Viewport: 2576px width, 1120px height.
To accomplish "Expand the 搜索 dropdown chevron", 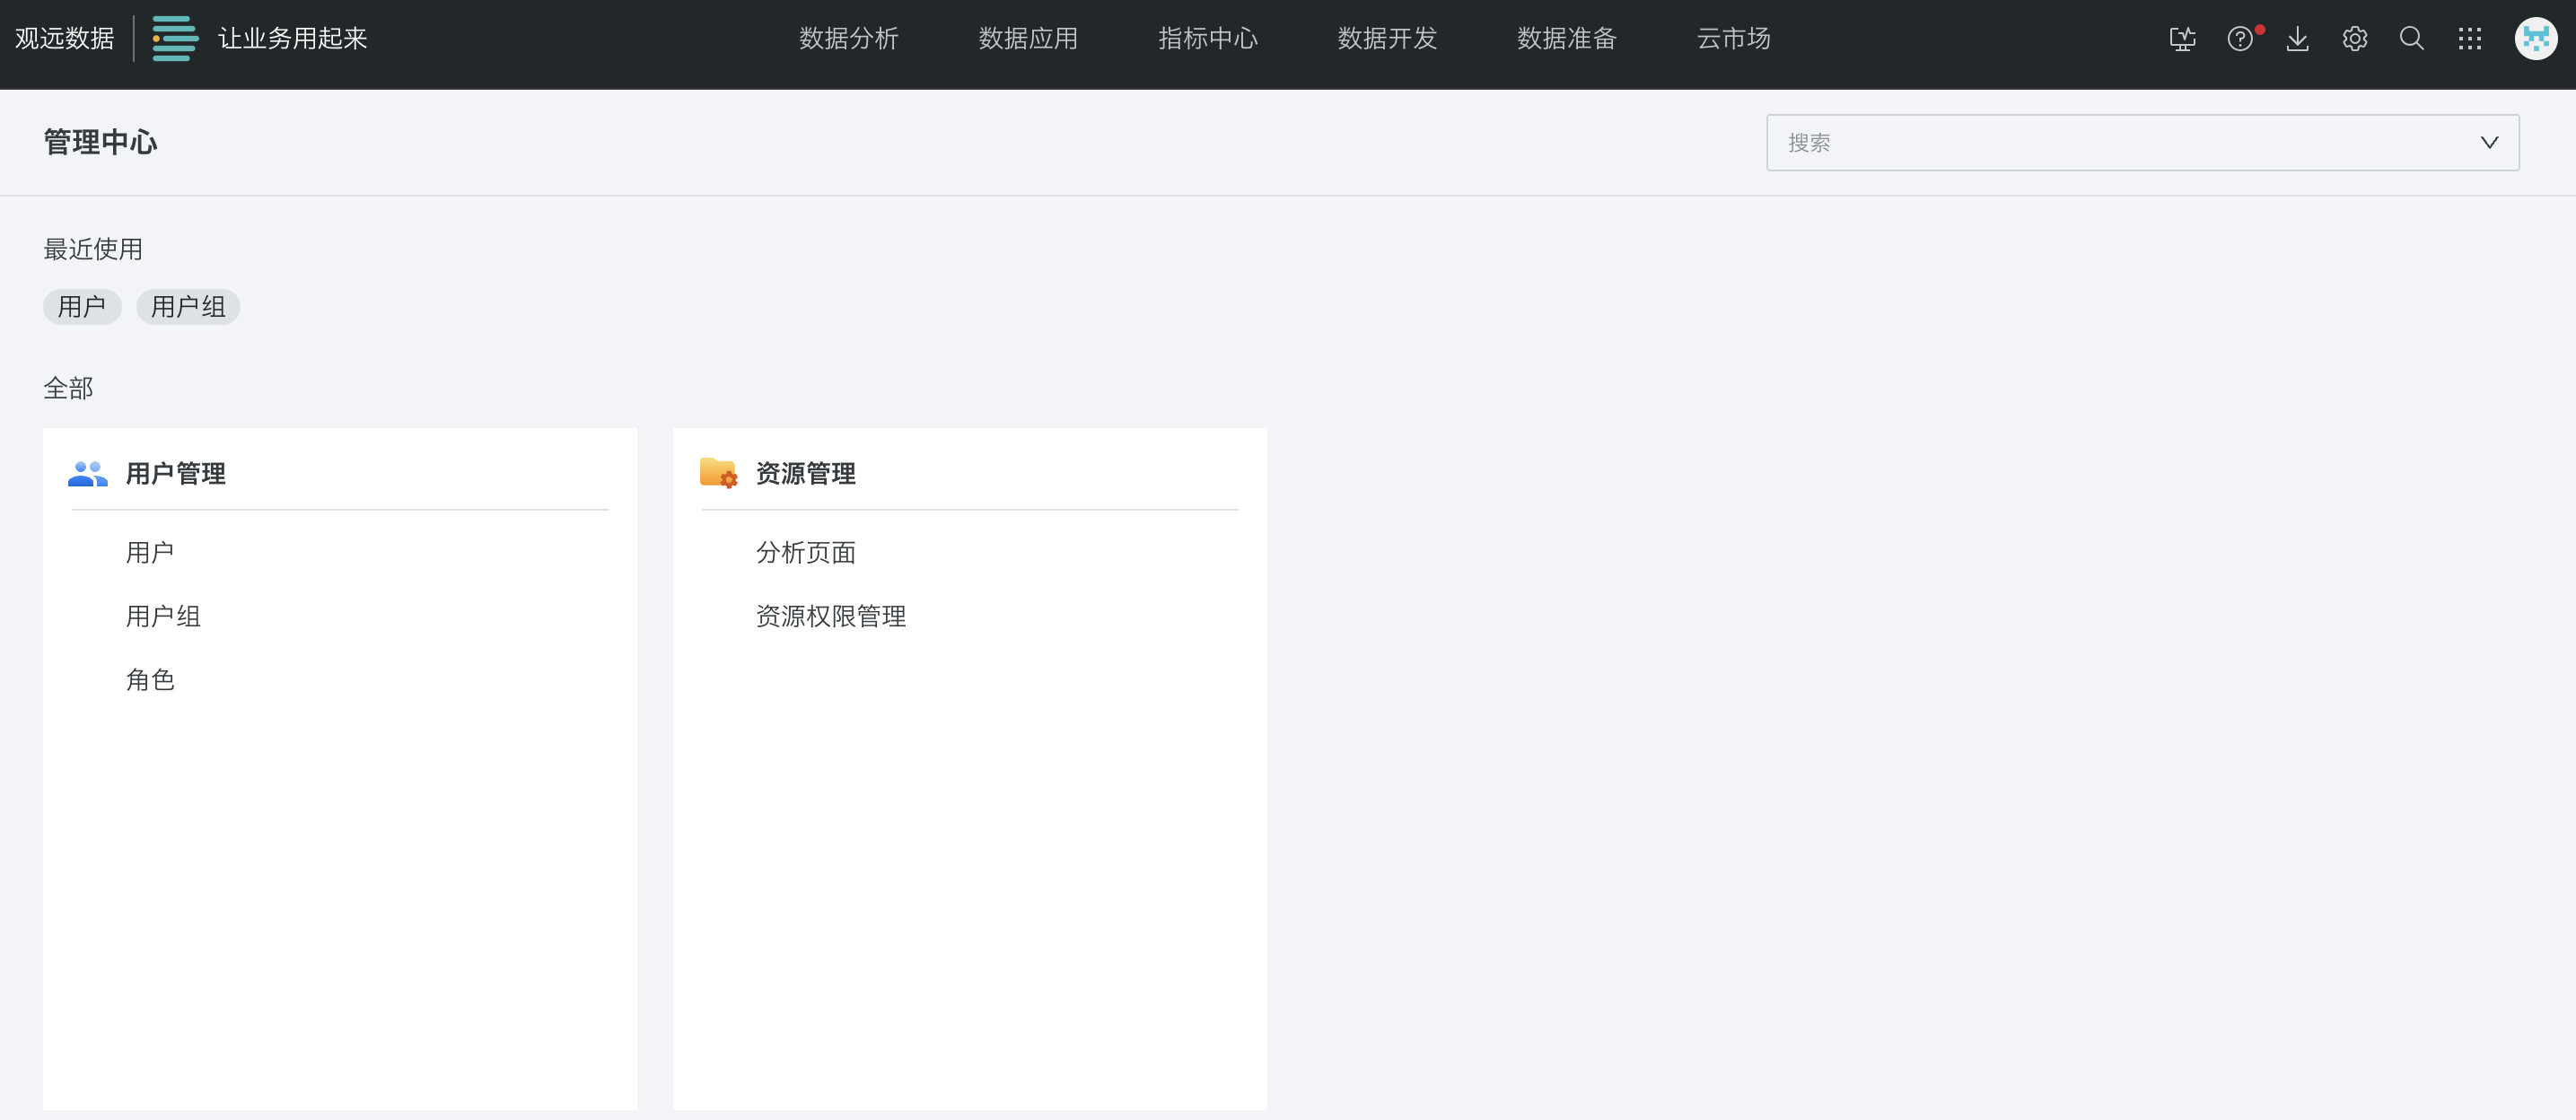I will [2489, 143].
